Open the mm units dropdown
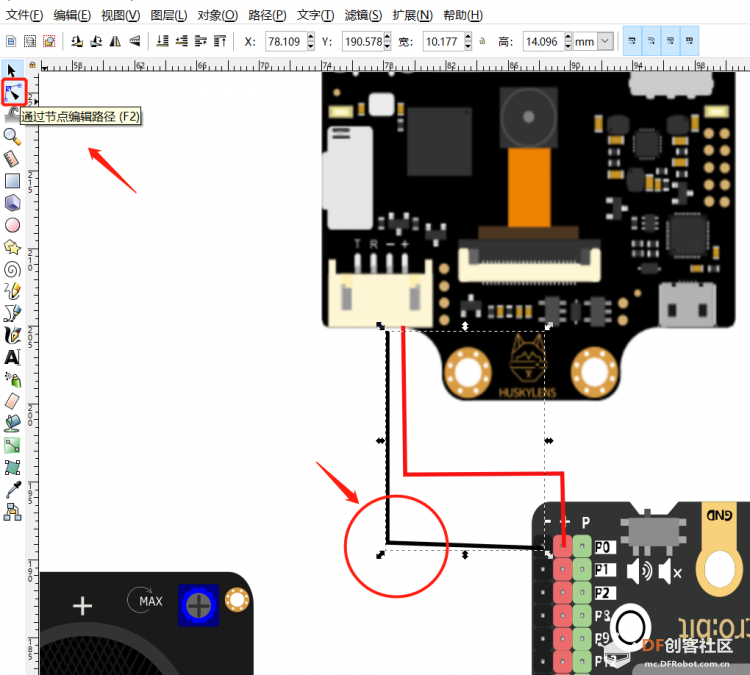Screen dimensions: 750x675 click(x=605, y=42)
